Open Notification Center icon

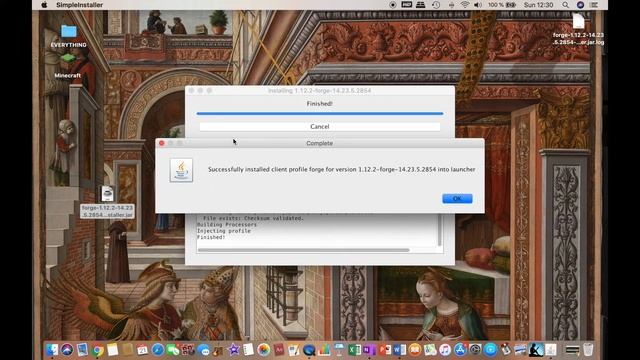594,5
